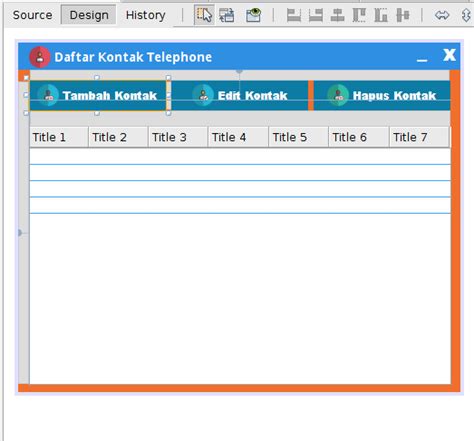
Task: Toggle vertical resizability arrow icon
Action: tap(466, 15)
